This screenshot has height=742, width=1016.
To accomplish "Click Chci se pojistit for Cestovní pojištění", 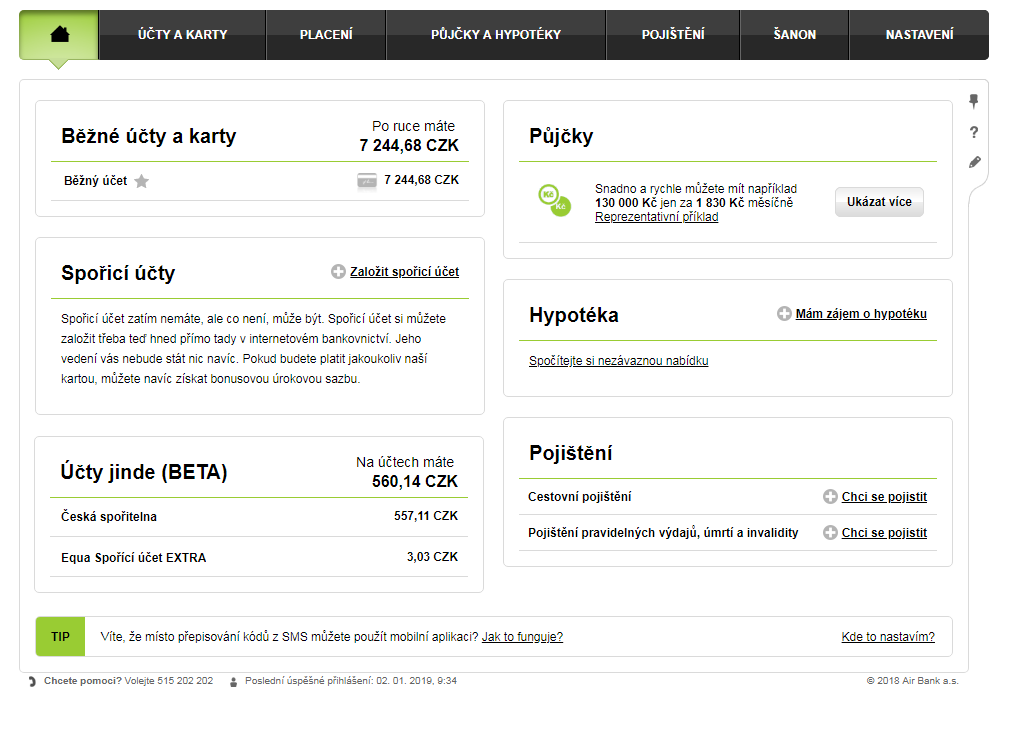I will click(884, 497).
